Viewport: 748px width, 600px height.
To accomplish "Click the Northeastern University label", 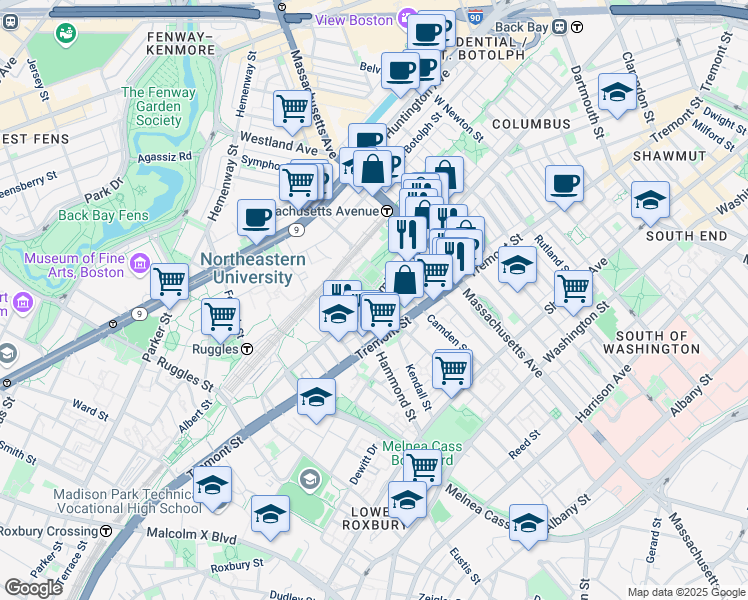I will pos(253,268).
